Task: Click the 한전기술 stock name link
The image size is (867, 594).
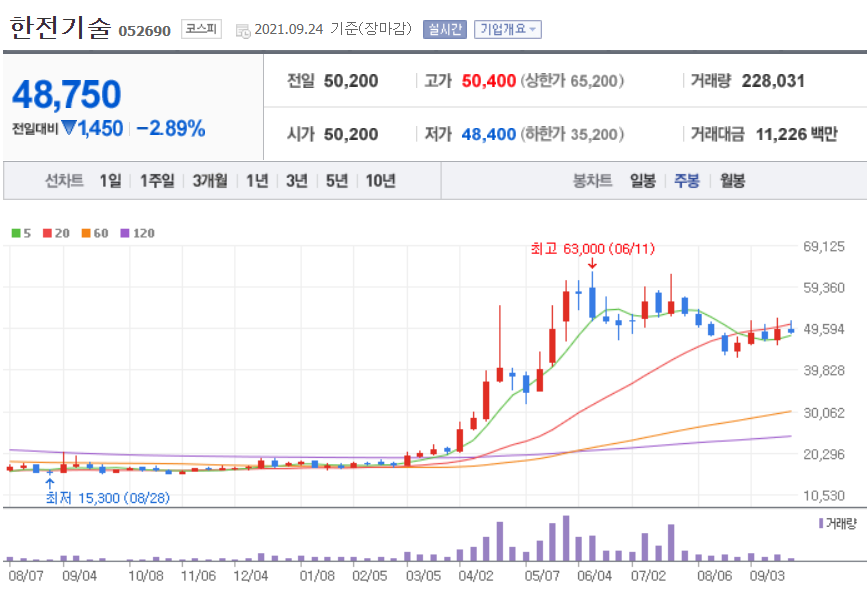Action: pos(61,28)
